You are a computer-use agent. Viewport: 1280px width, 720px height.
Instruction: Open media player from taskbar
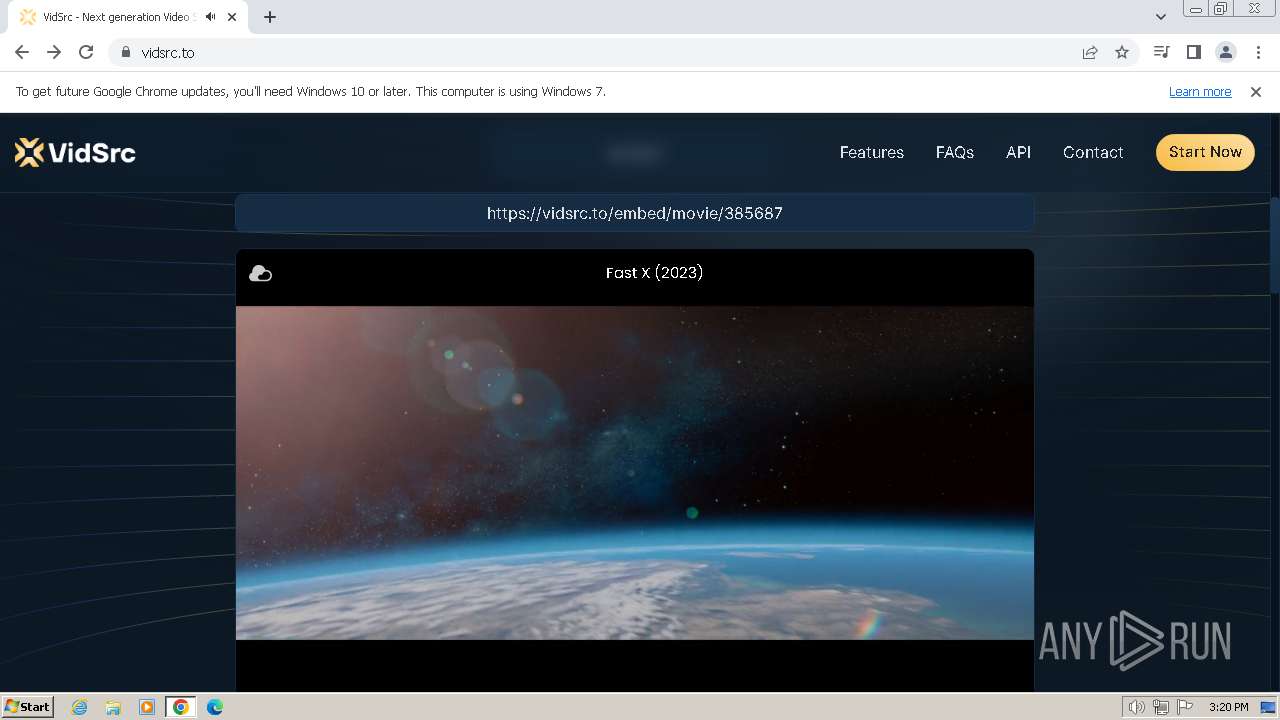coord(147,707)
